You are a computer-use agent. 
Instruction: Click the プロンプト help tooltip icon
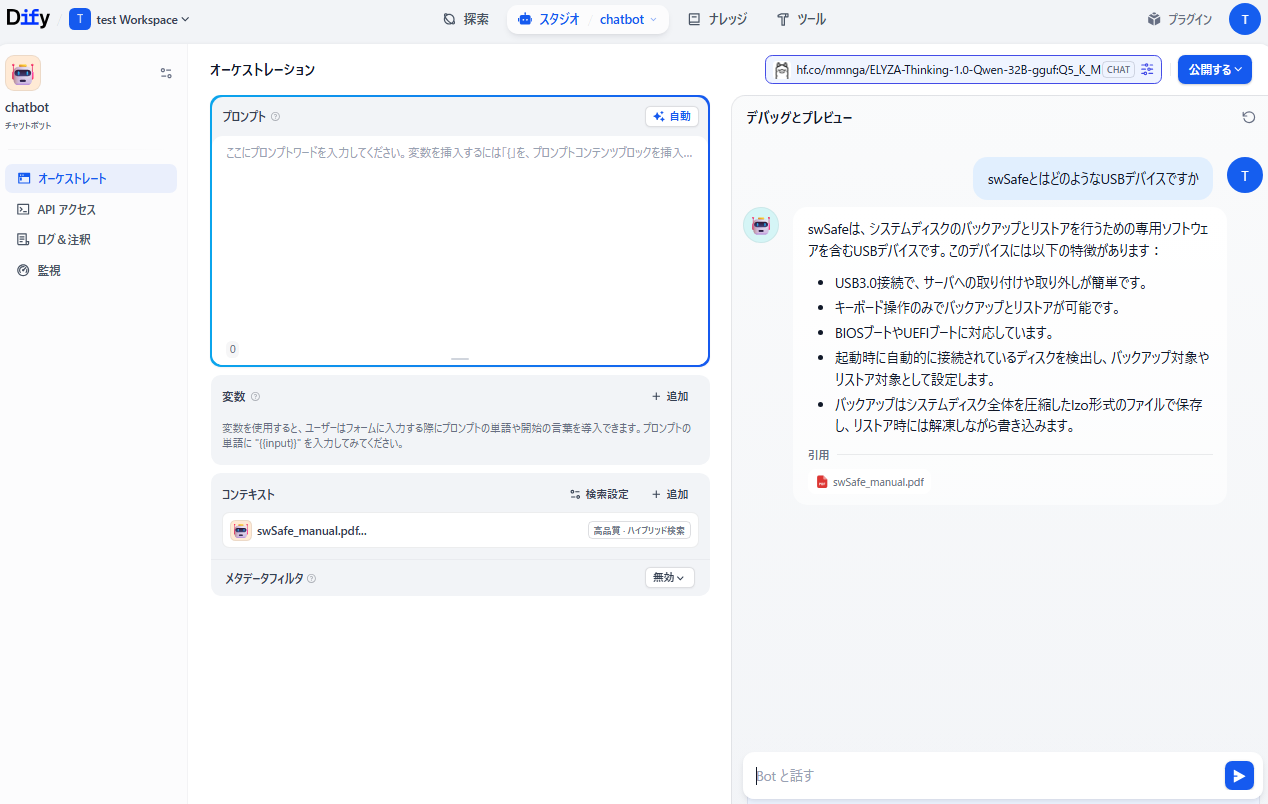point(276,117)
